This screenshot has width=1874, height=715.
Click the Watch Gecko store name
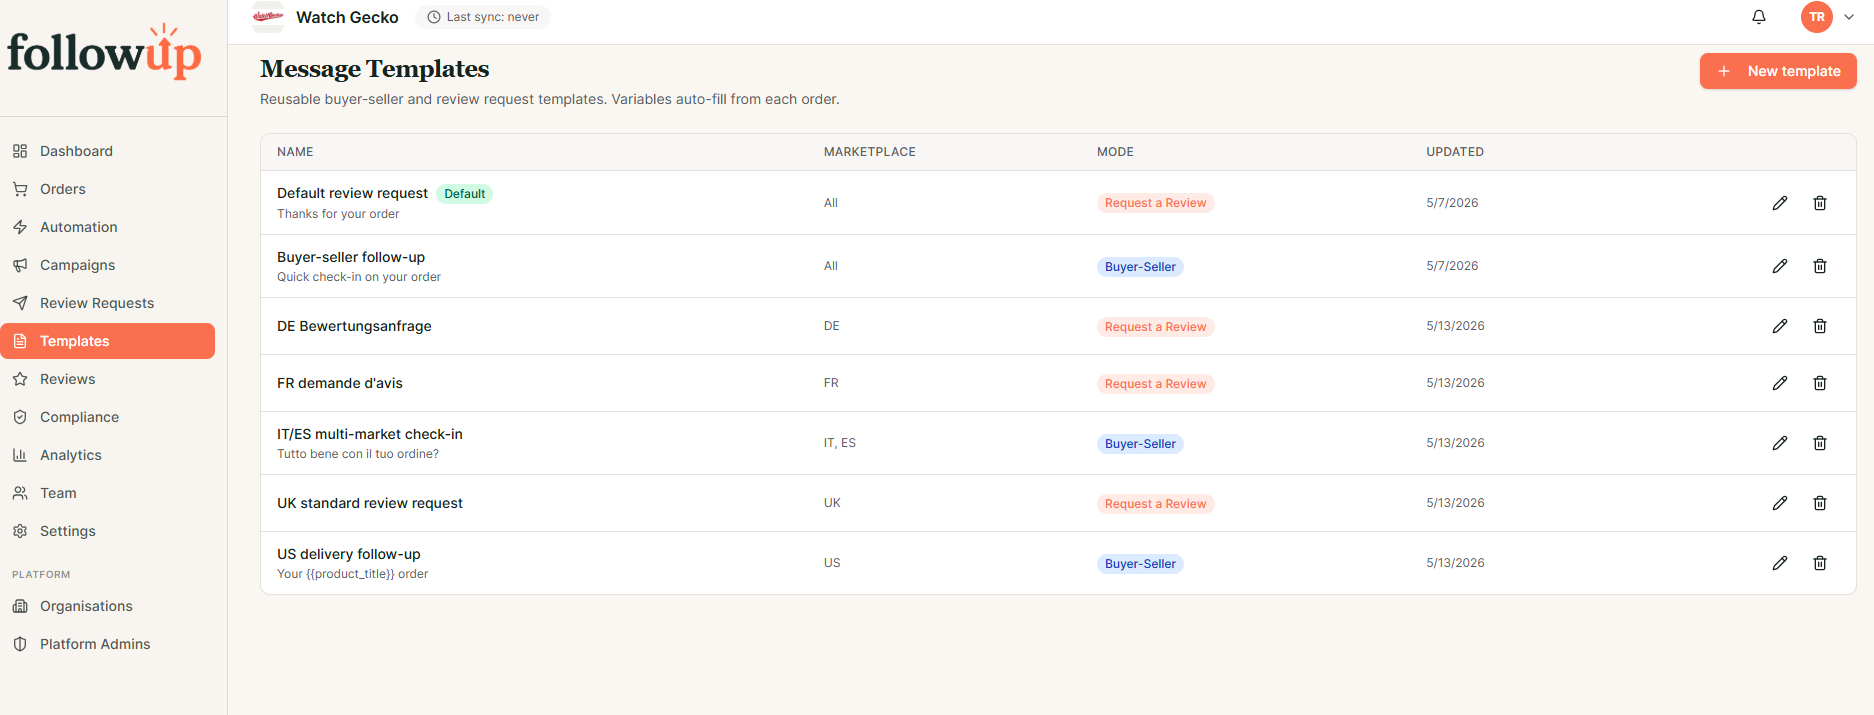[x=347, y=17]
